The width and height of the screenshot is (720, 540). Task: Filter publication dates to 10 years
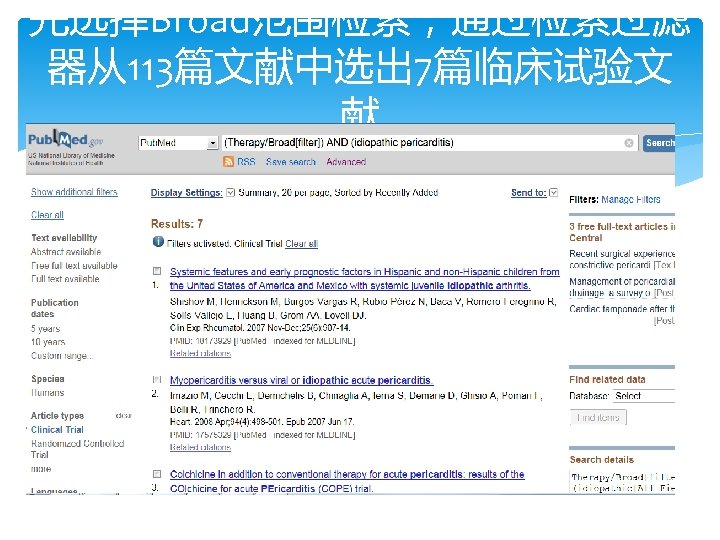[x=48, y=342]
